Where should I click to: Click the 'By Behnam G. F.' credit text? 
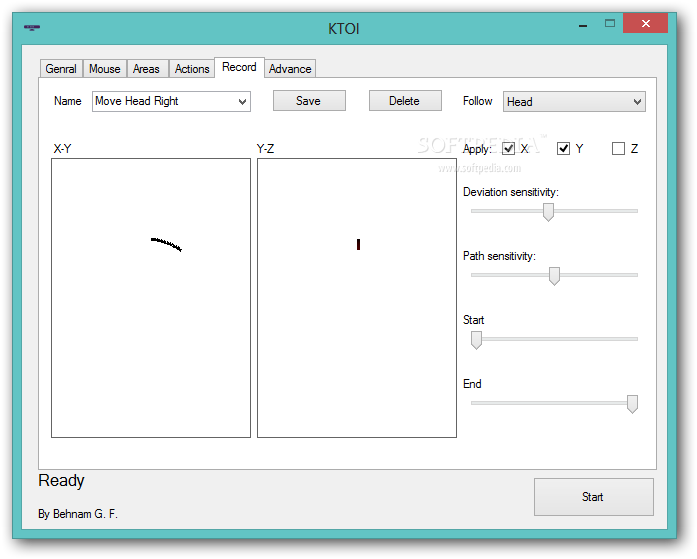tap(78, 514)
